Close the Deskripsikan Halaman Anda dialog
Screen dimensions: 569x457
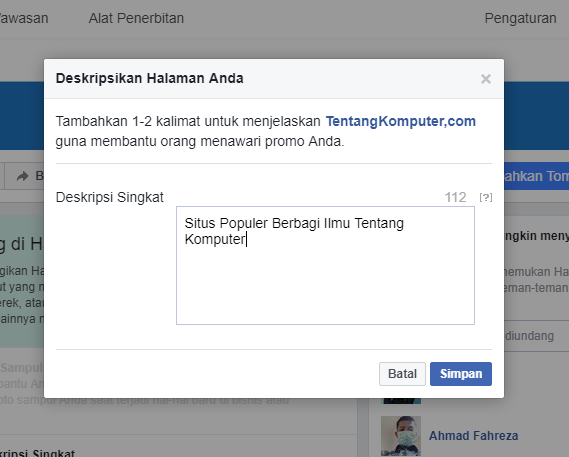point(486,79)
